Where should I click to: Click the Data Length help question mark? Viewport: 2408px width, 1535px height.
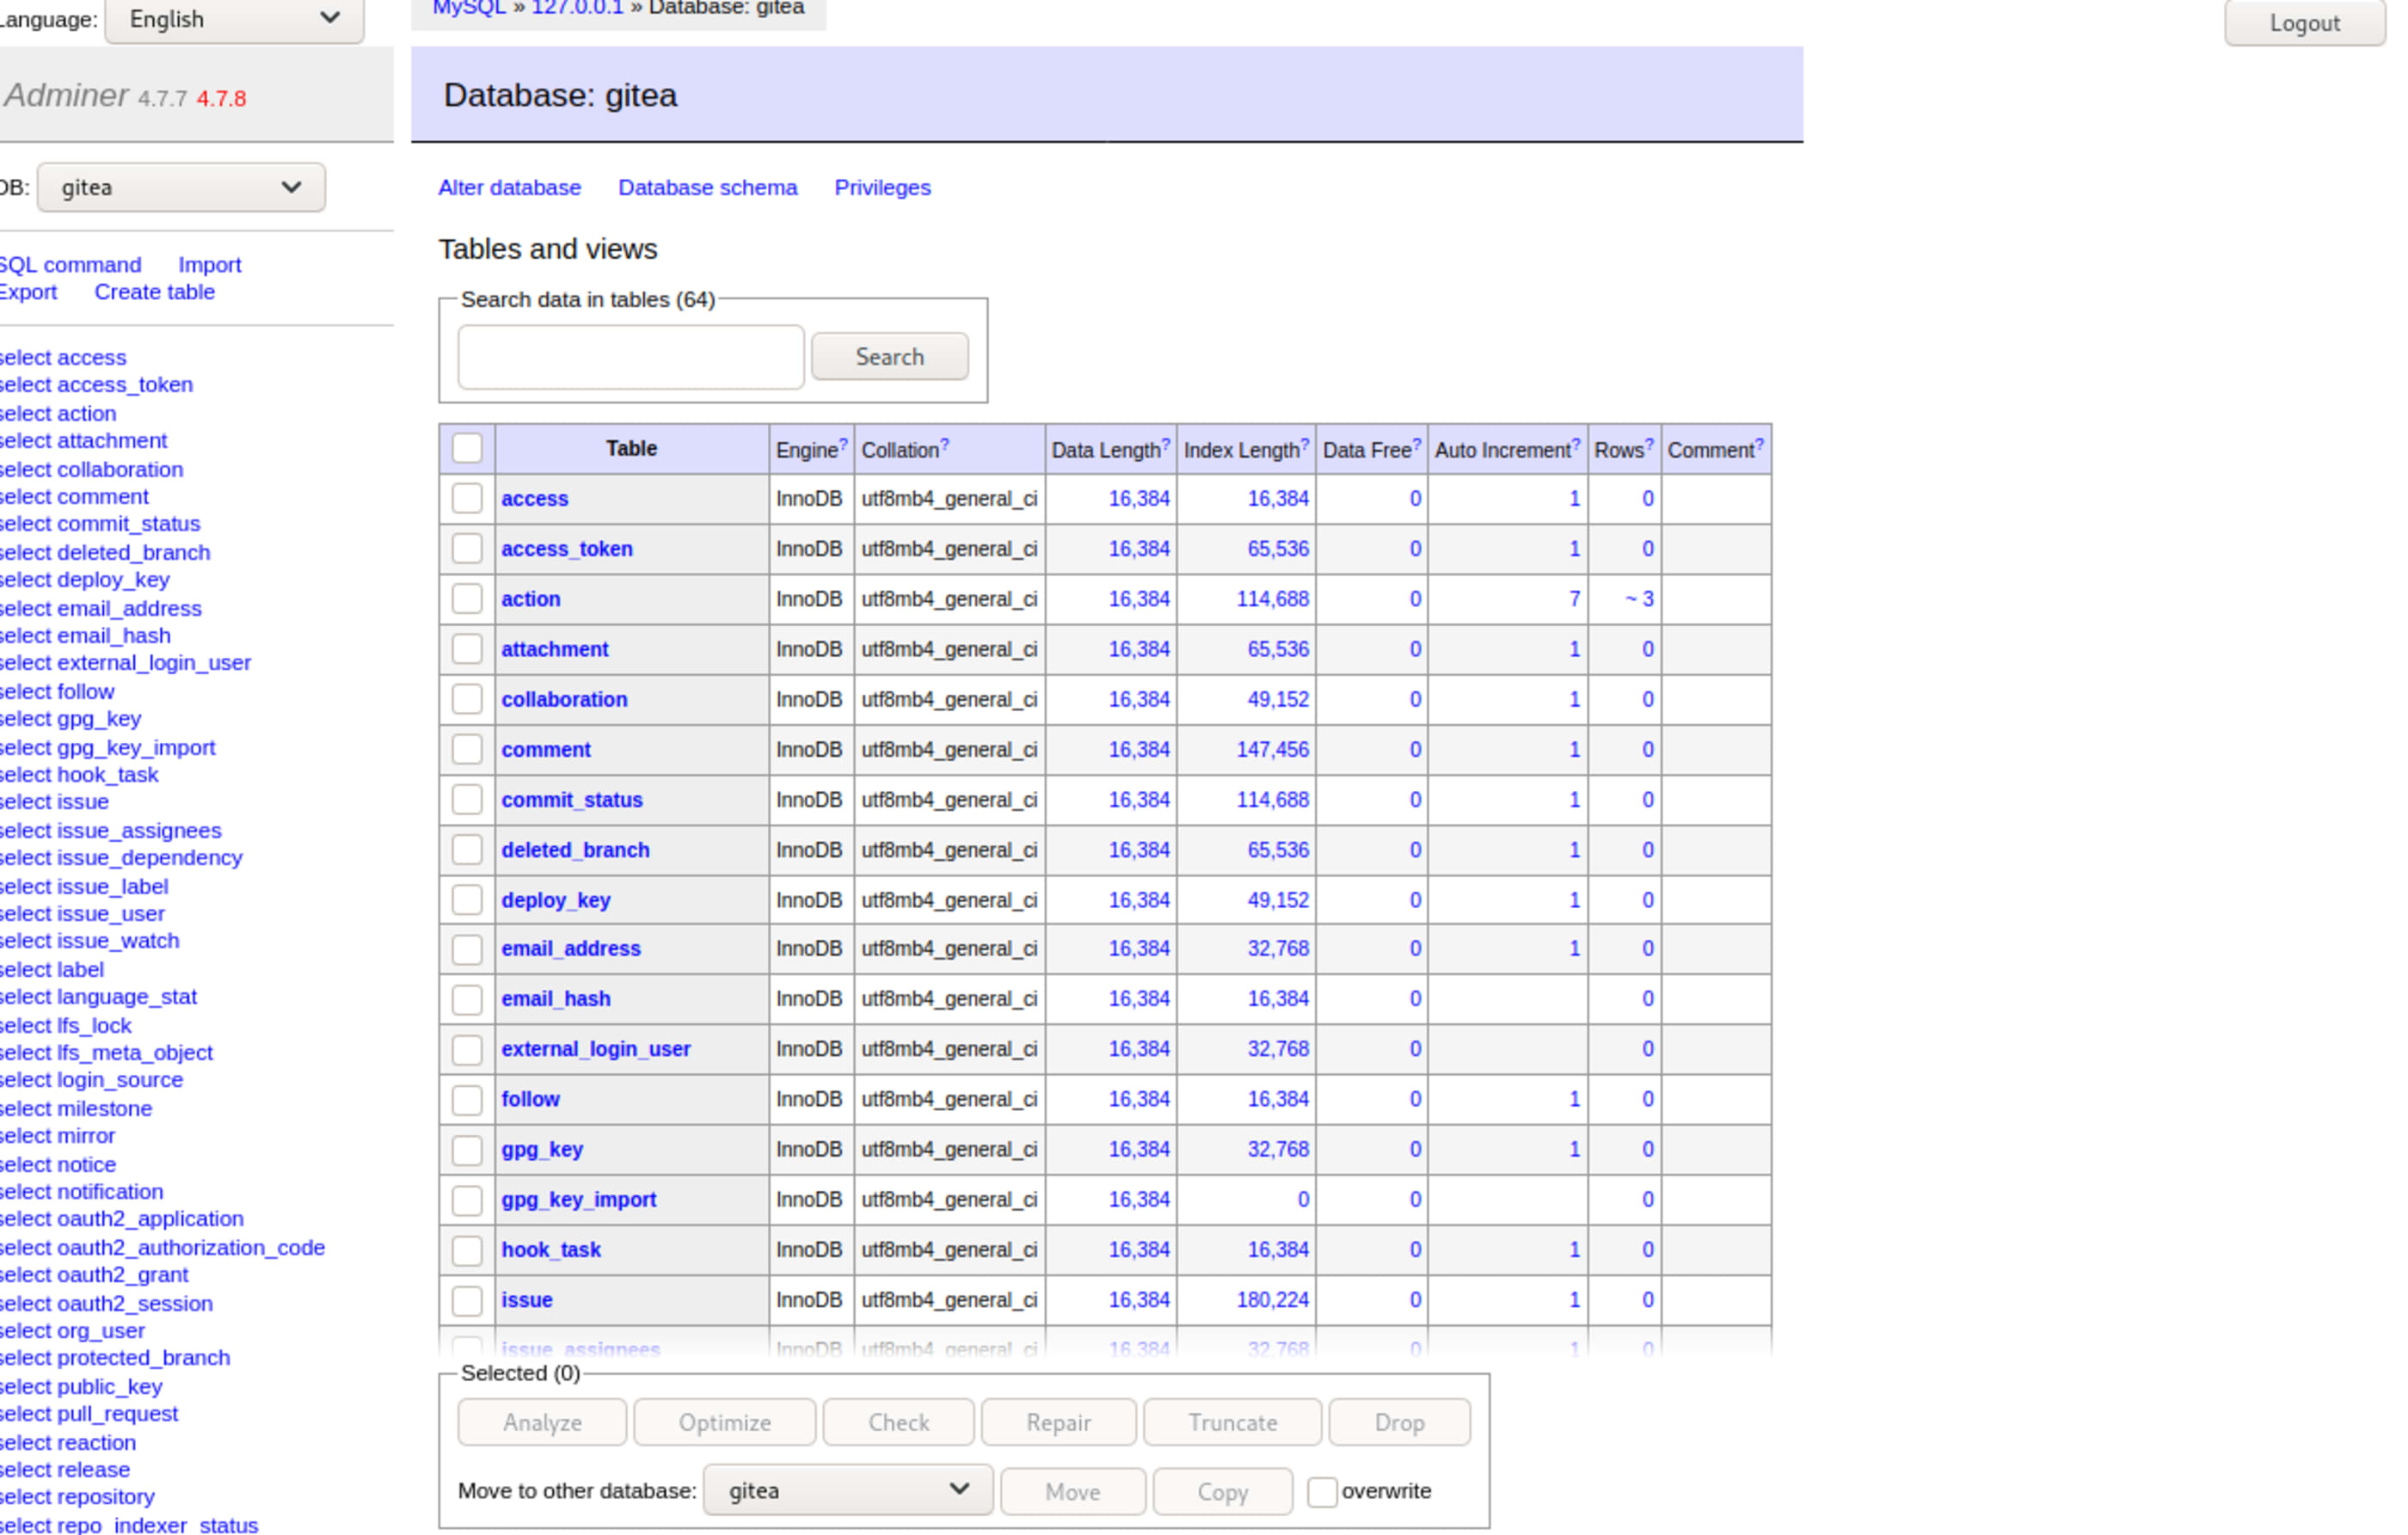tap(1165, 445)
